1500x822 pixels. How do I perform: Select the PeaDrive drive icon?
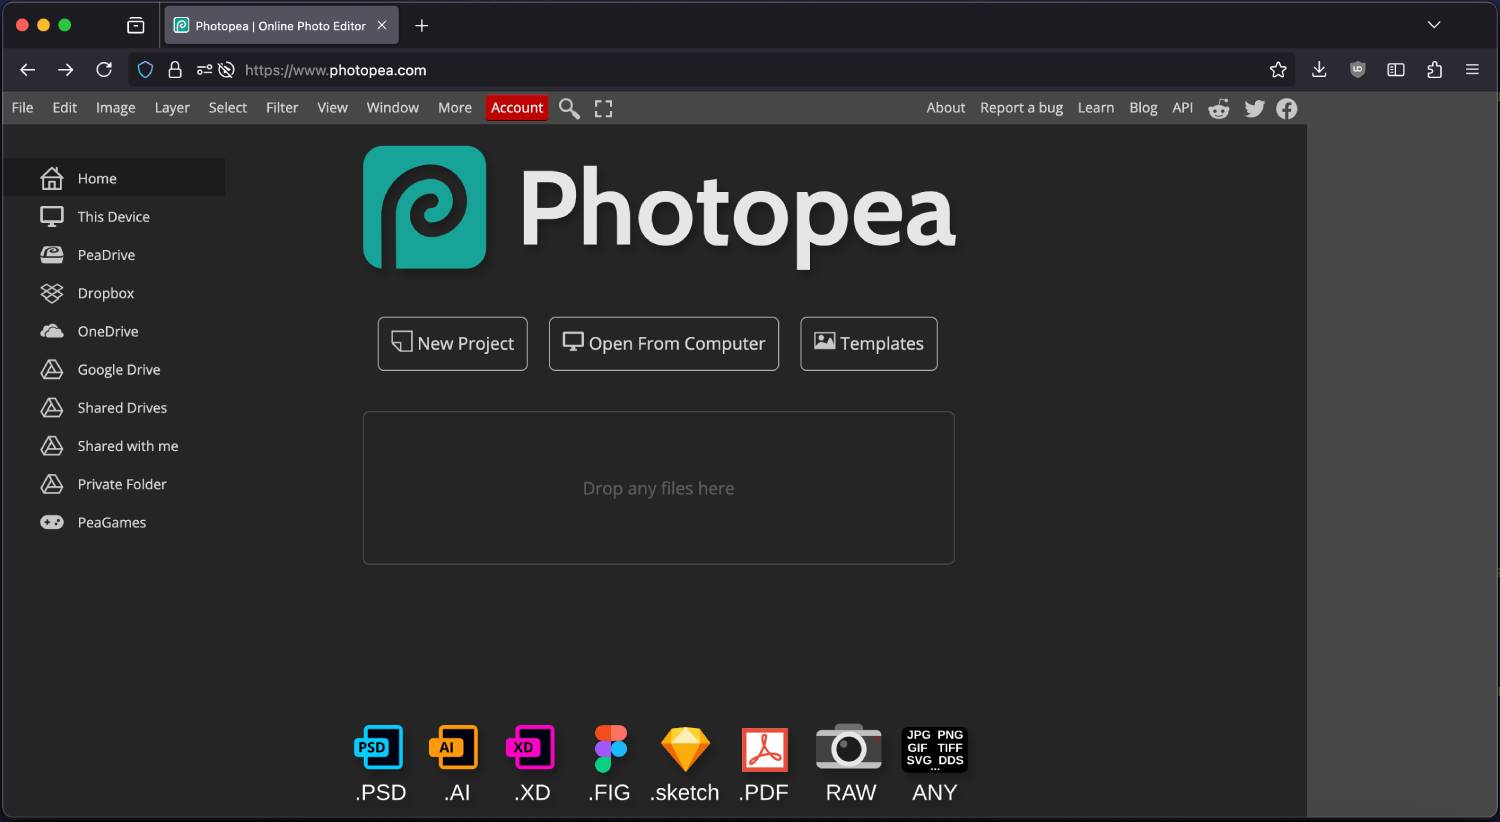(x=52, y=255)
